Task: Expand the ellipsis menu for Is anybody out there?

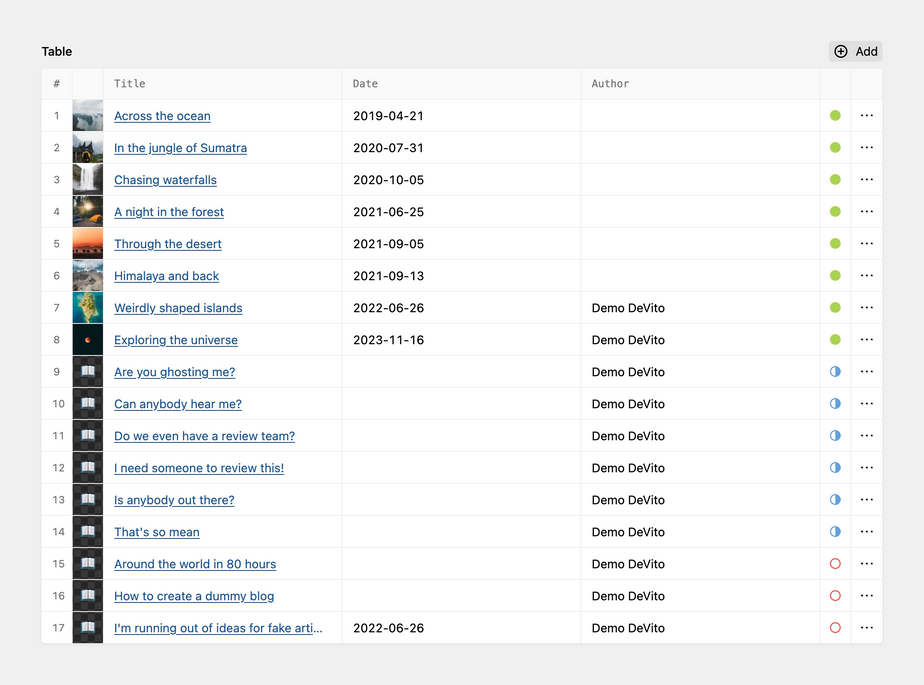Action: [x=866, y=500]
